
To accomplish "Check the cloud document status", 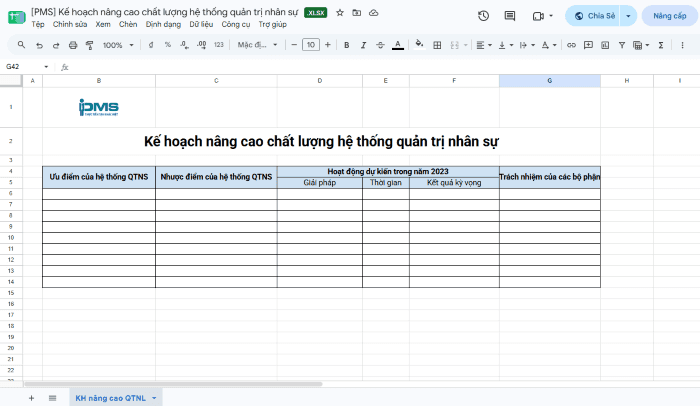I will pos(374,13).
